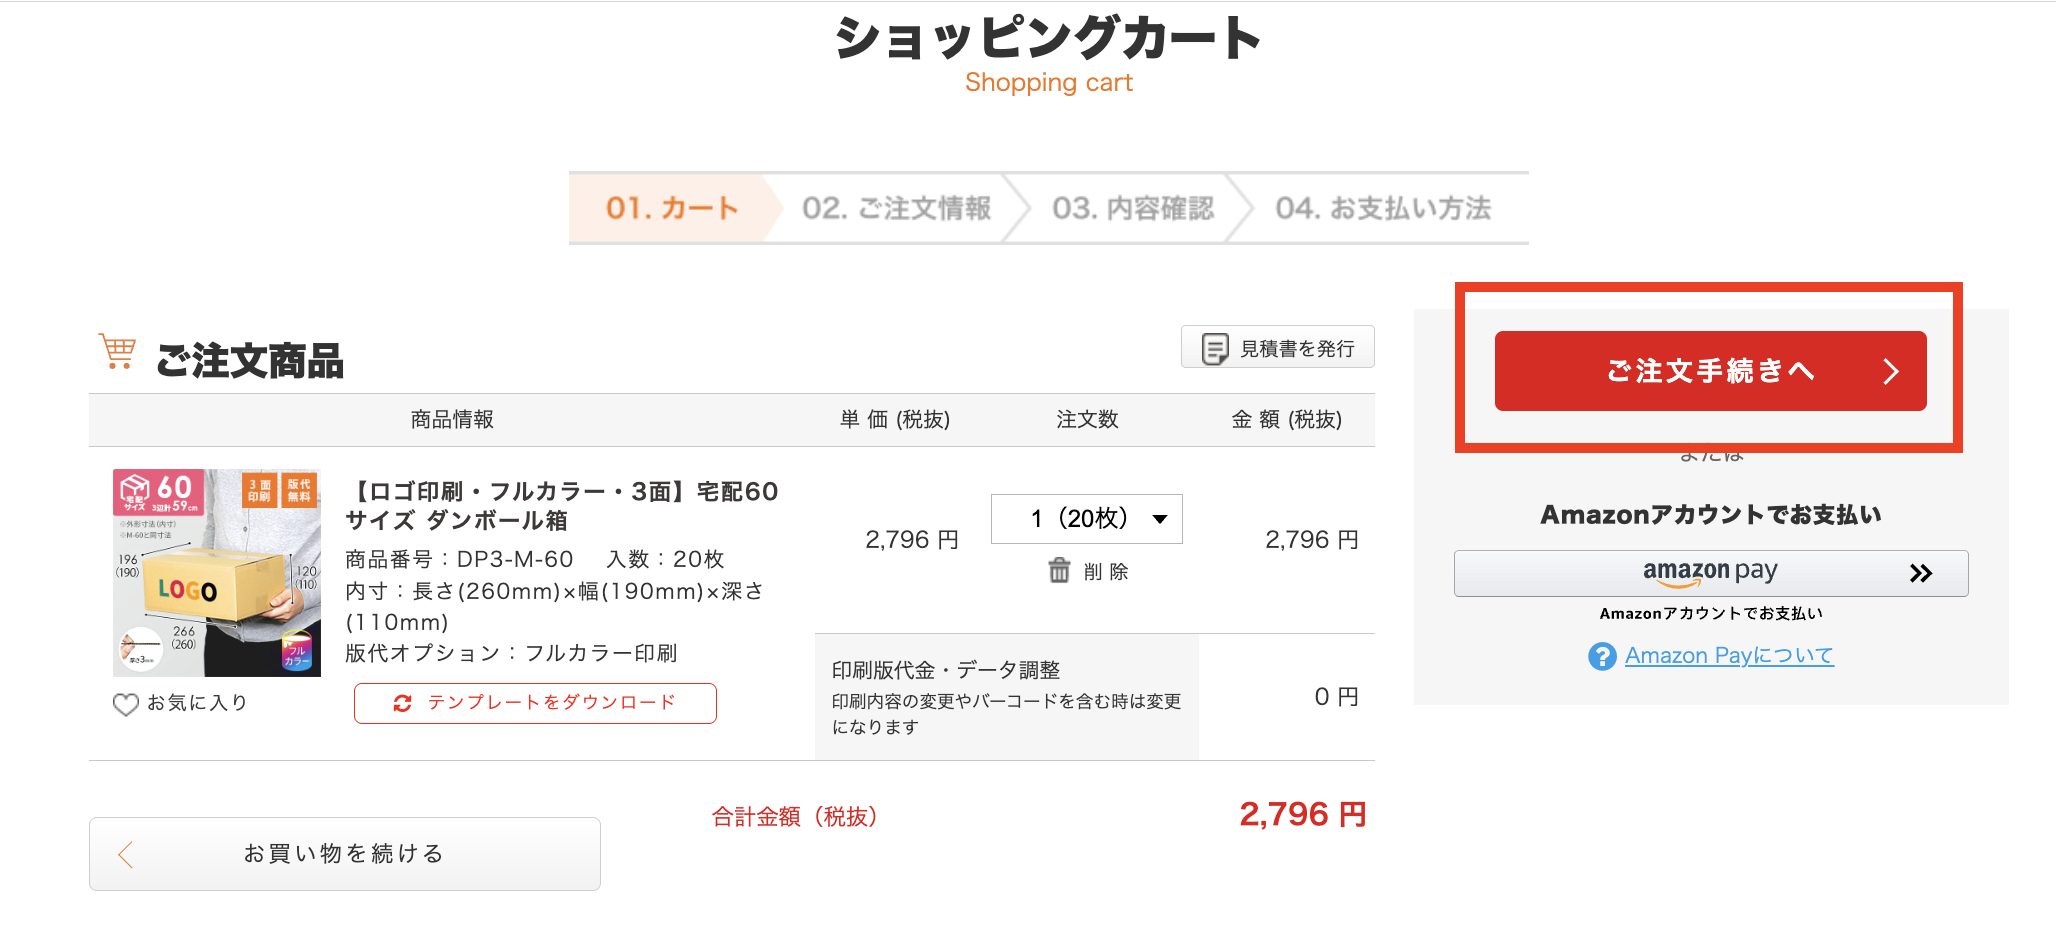Select the 01. カート step tab
The height and width of the screenshot is (926, 2056).
[x=672, y=208]
